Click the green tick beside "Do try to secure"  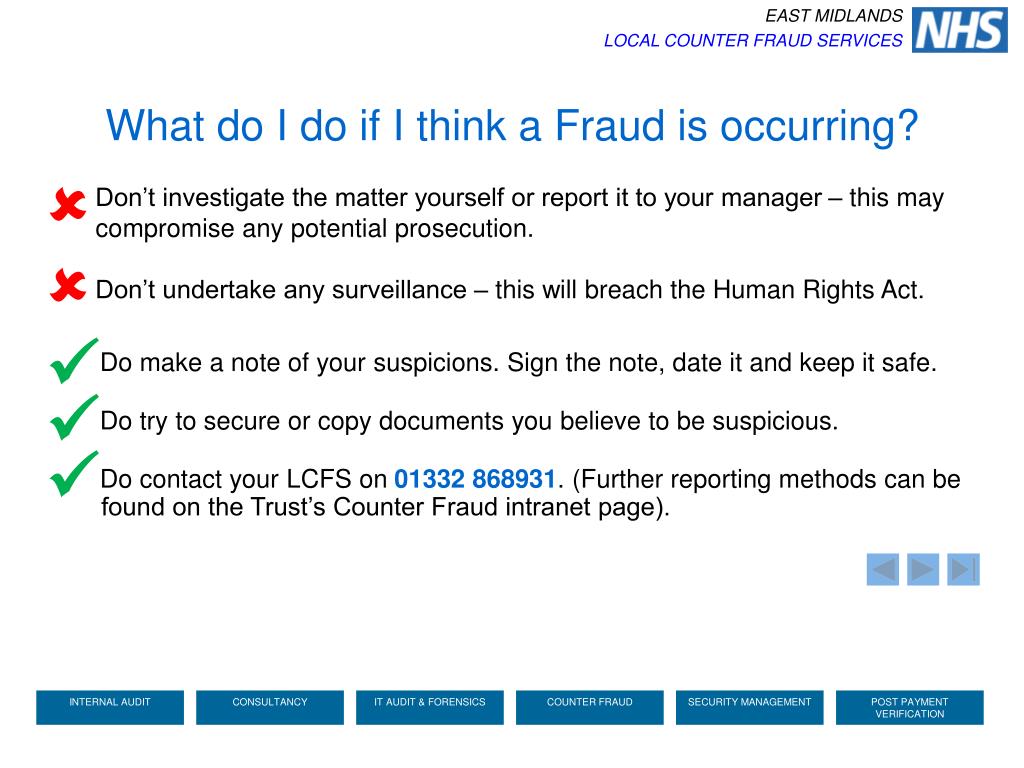(x=74, y=417)
